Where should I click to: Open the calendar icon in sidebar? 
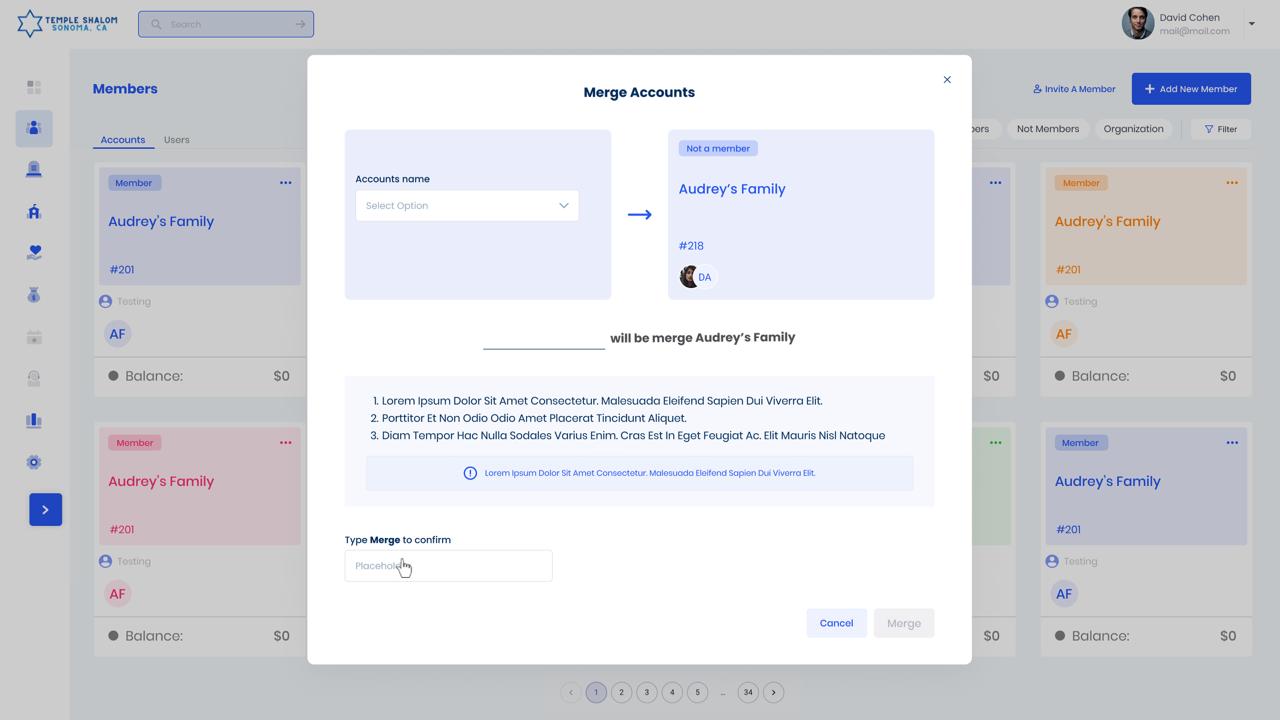pyautogui.click(x=34, y=337)
